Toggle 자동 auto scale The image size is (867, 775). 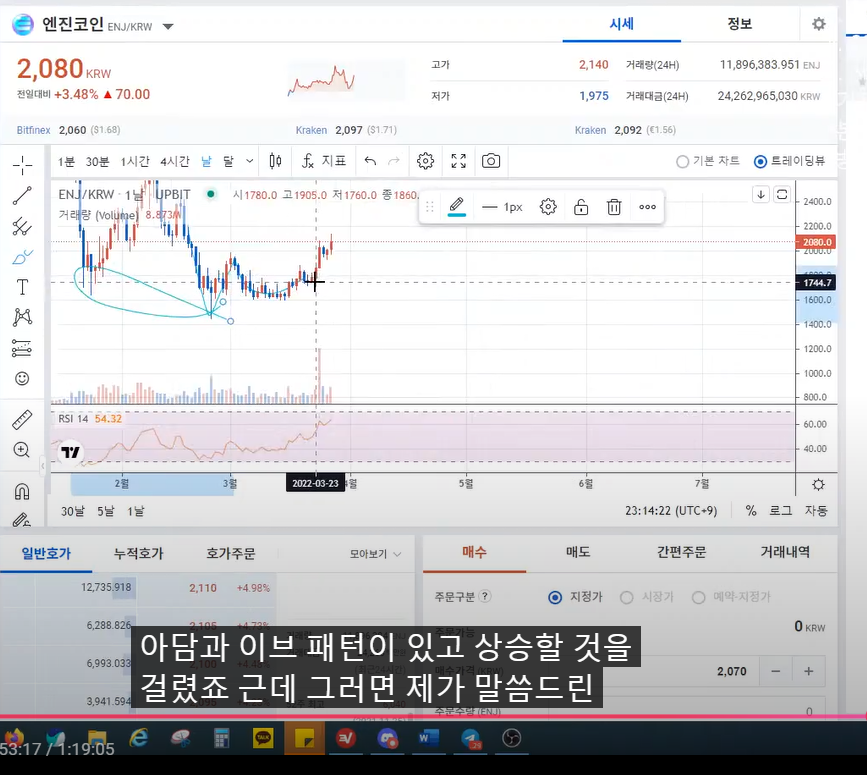tap(816, 511)
